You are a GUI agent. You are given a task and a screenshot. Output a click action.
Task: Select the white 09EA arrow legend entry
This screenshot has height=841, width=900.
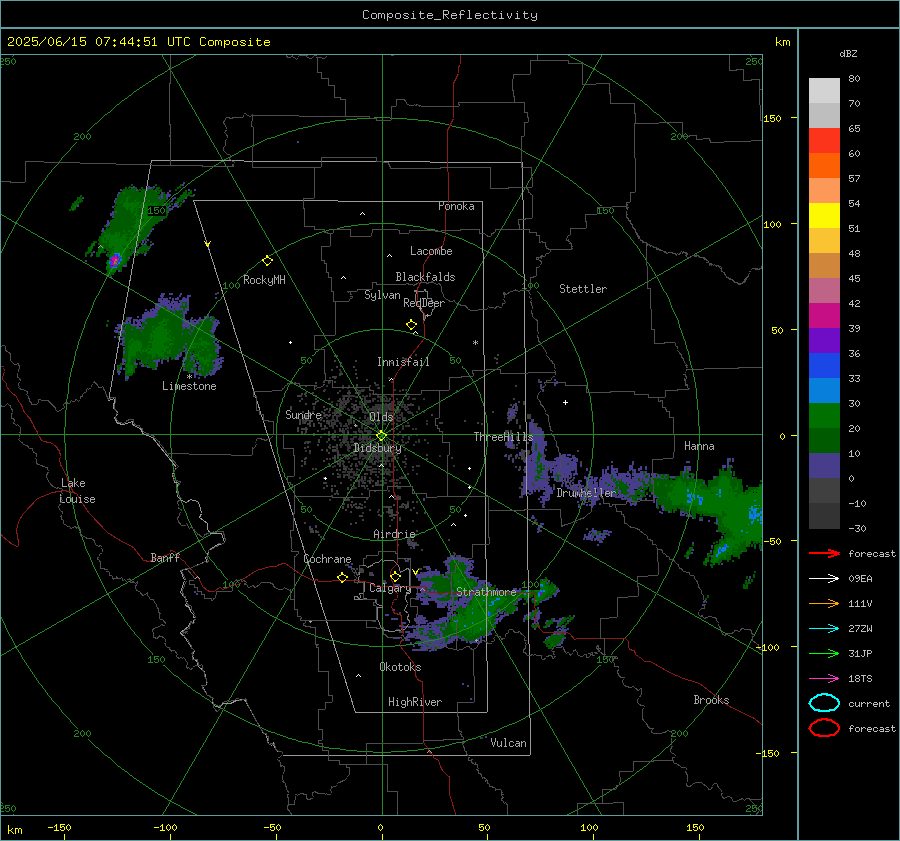coord(824,579)
